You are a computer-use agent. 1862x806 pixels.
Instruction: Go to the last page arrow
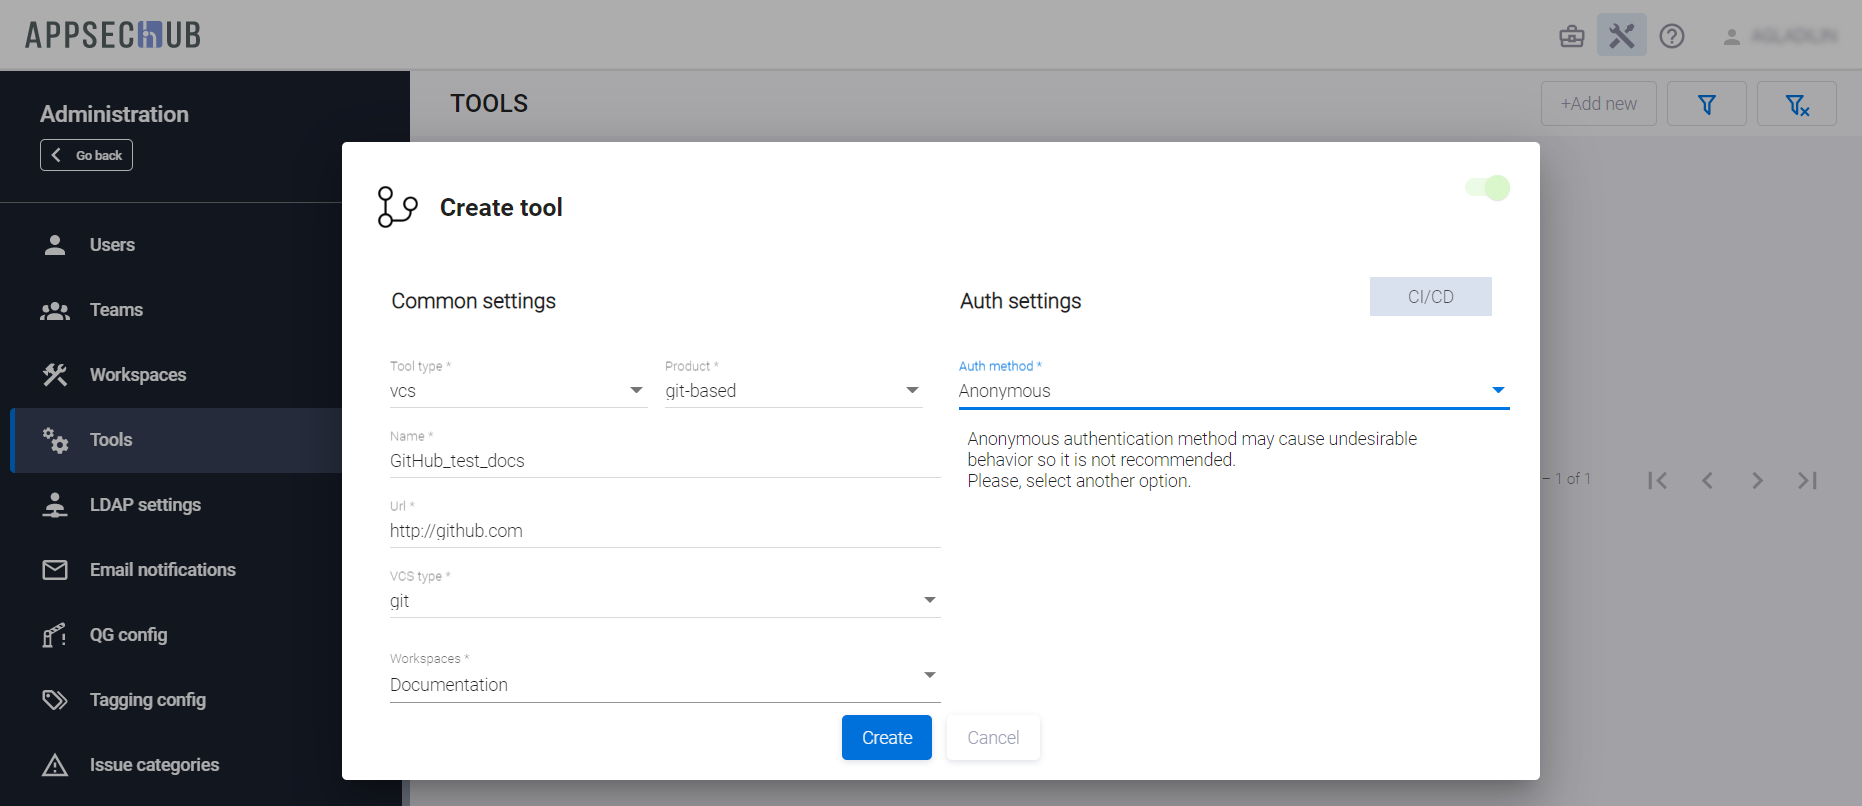(1806, 481)
